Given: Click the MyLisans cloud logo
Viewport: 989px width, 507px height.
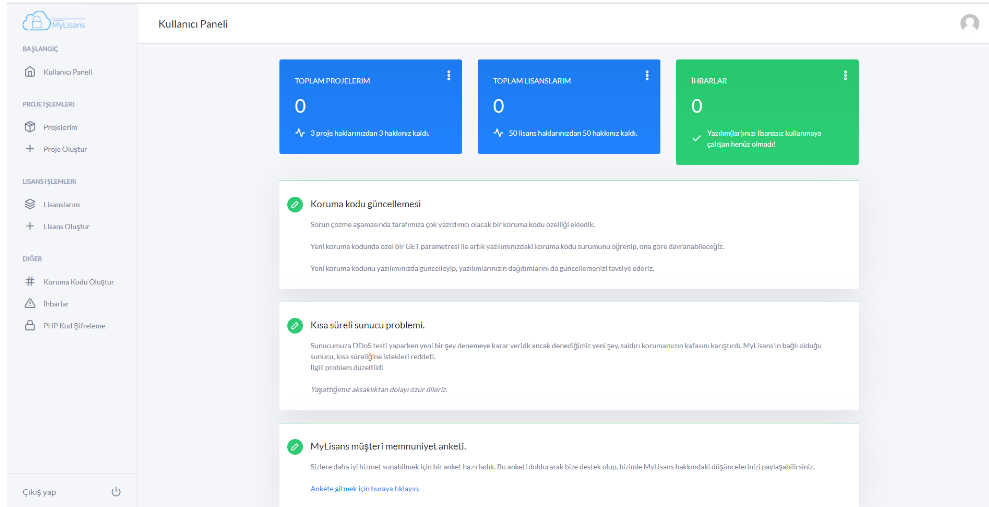Looking at the screenshot, I should (x=54, y=22).
